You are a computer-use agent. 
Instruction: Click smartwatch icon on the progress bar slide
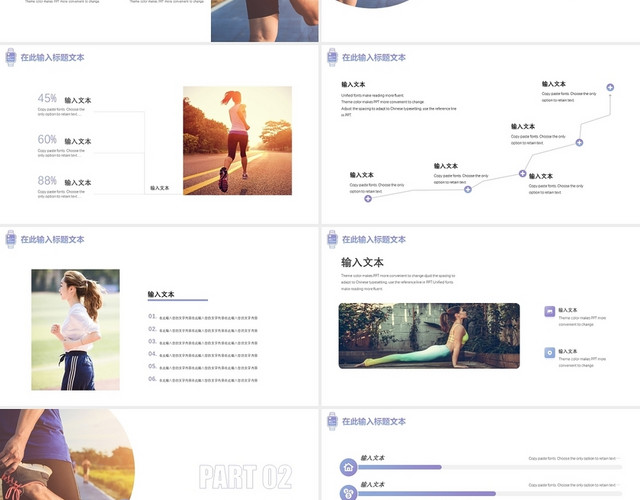point(332,421)
